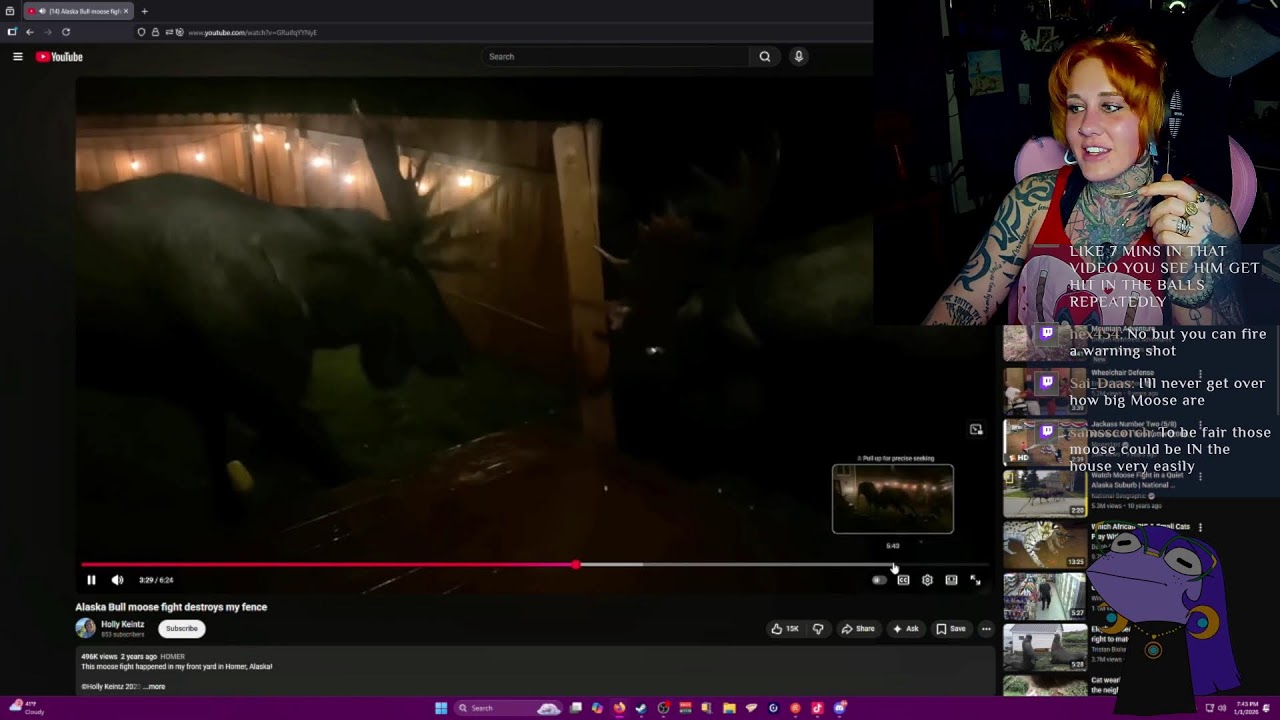Pause the moose fight video
1280x720 pixels.
[x=91, y=580]
